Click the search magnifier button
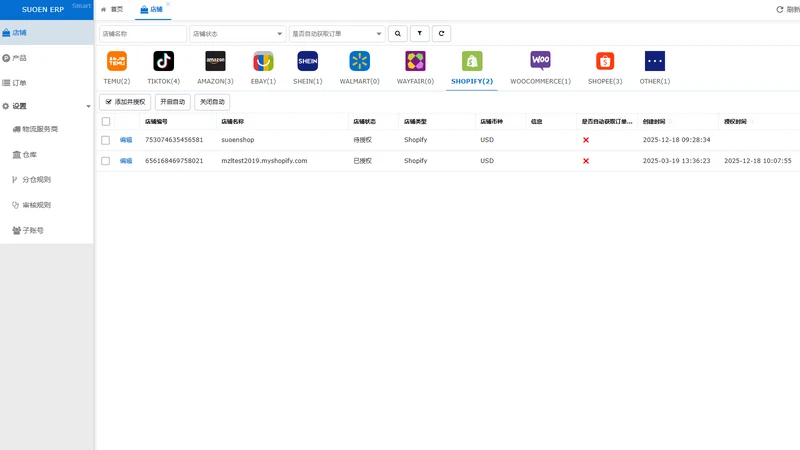 coord(397,34)
